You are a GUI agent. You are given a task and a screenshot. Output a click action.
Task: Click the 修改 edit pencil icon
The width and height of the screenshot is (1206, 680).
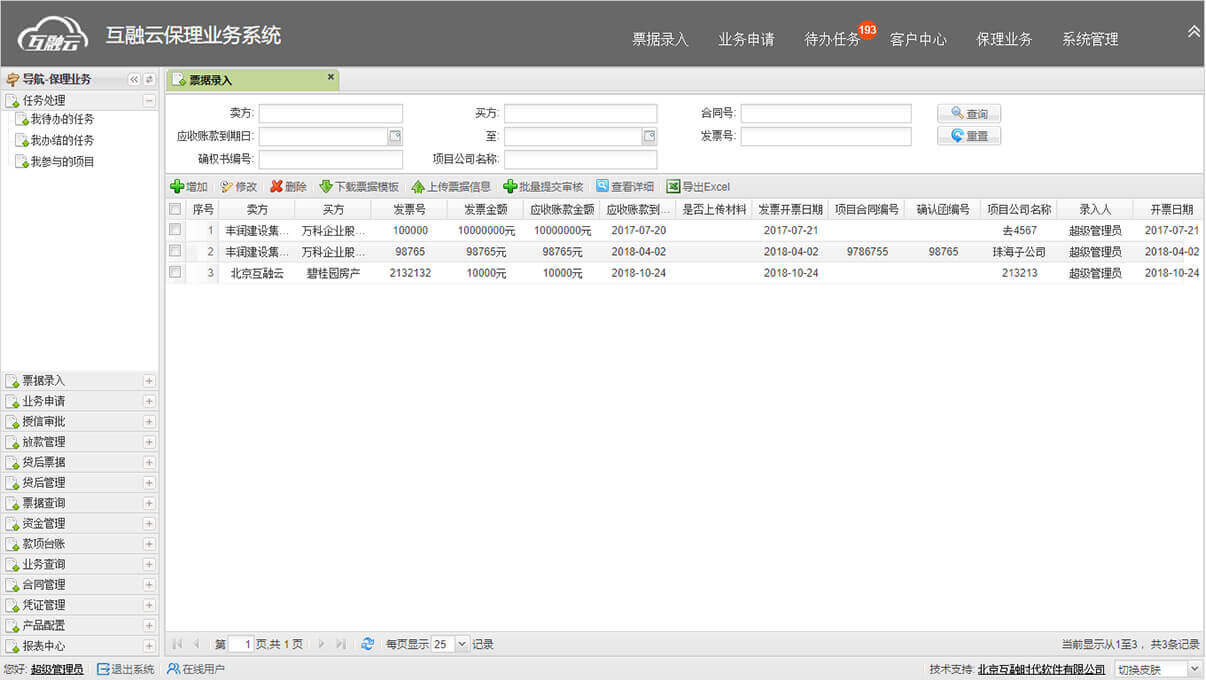tap(227, 187)
